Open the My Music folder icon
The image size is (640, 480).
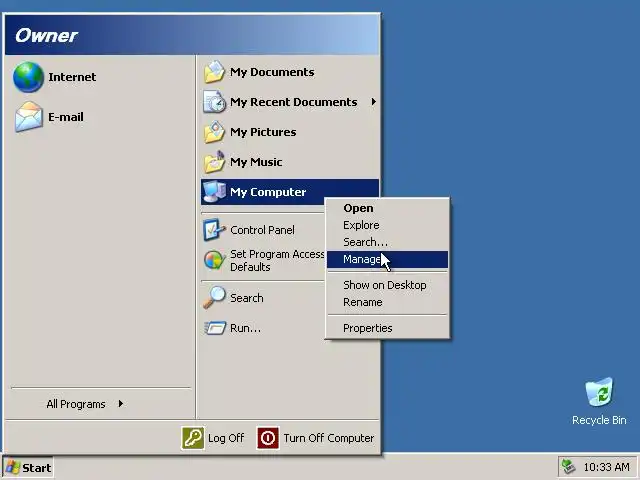coord(214,162)
